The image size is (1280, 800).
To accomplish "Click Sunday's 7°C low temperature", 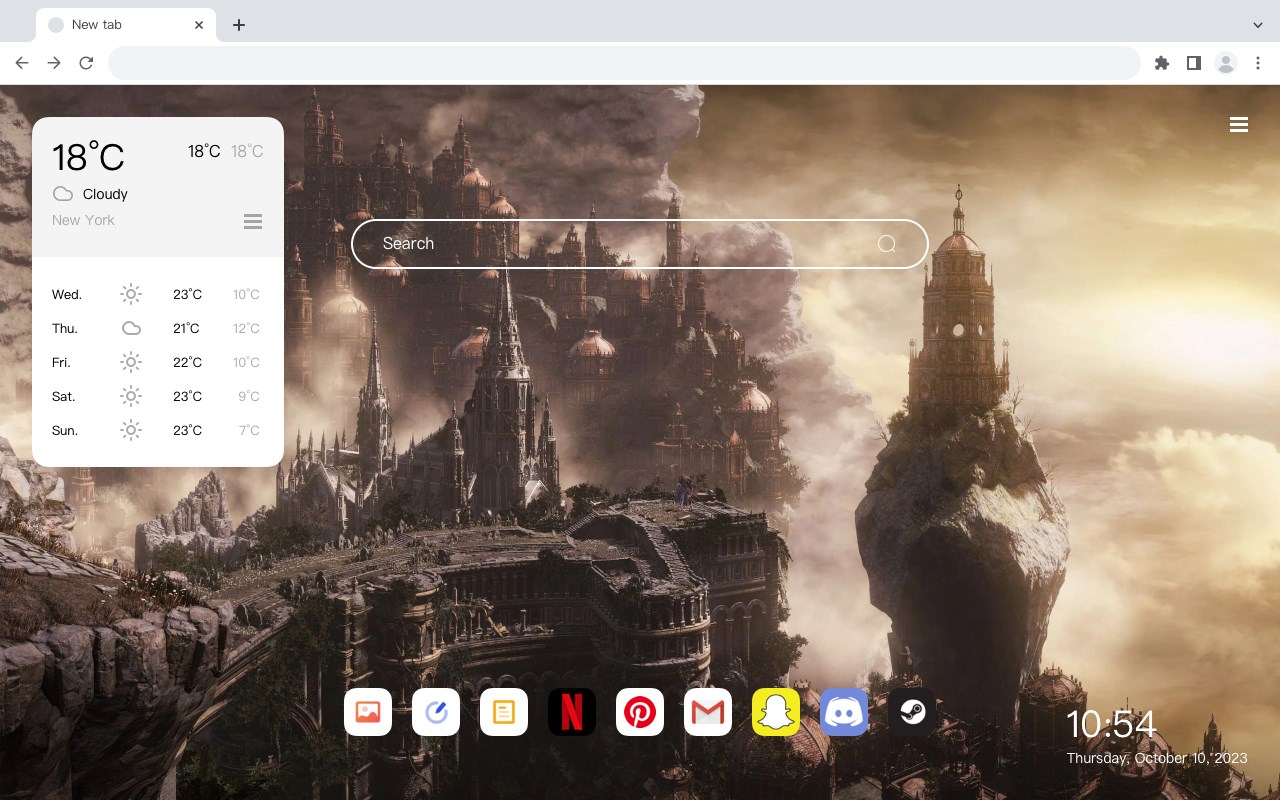I will tap(249, 430).
